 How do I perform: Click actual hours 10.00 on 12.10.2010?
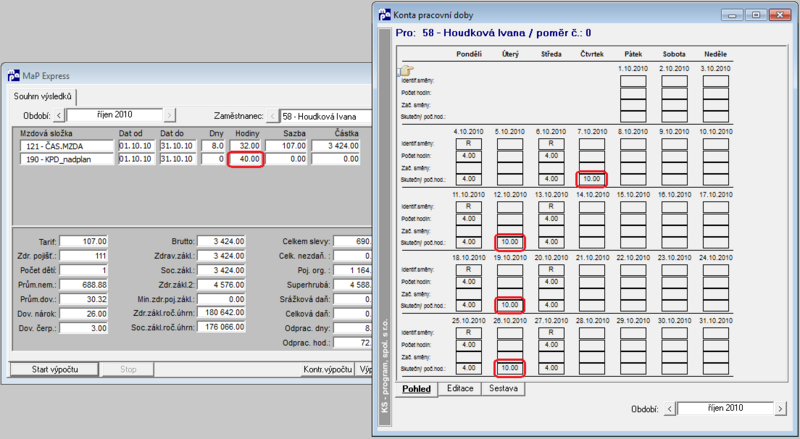click(x=510, y=242)
